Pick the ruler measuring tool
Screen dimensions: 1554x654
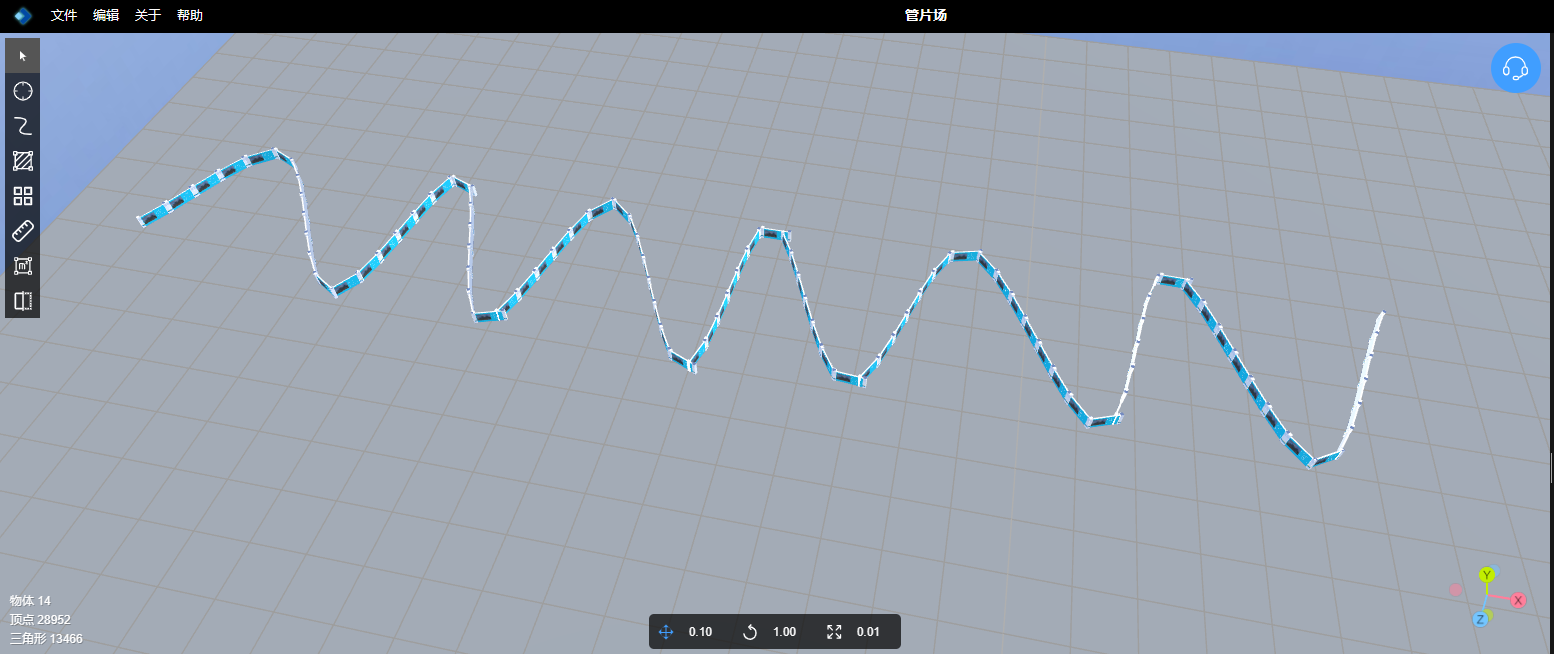[22, 230]
